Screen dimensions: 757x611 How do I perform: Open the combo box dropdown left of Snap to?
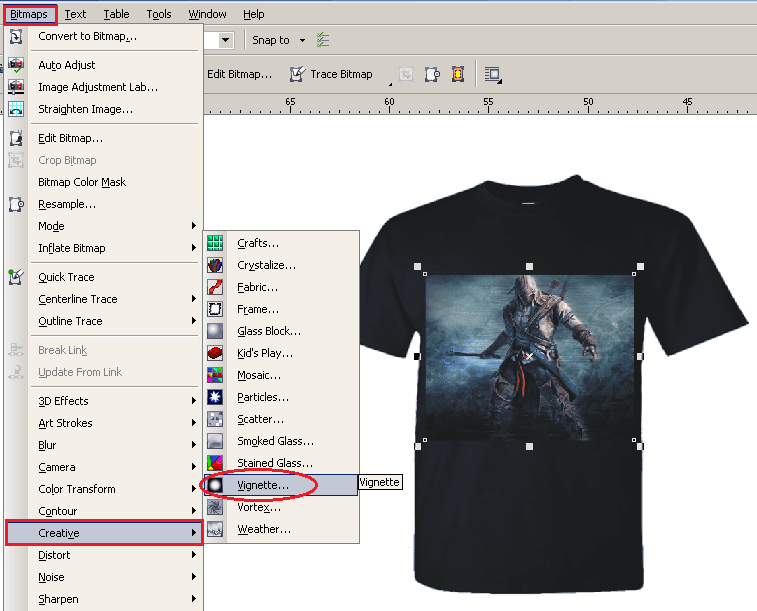pos(225,41)
